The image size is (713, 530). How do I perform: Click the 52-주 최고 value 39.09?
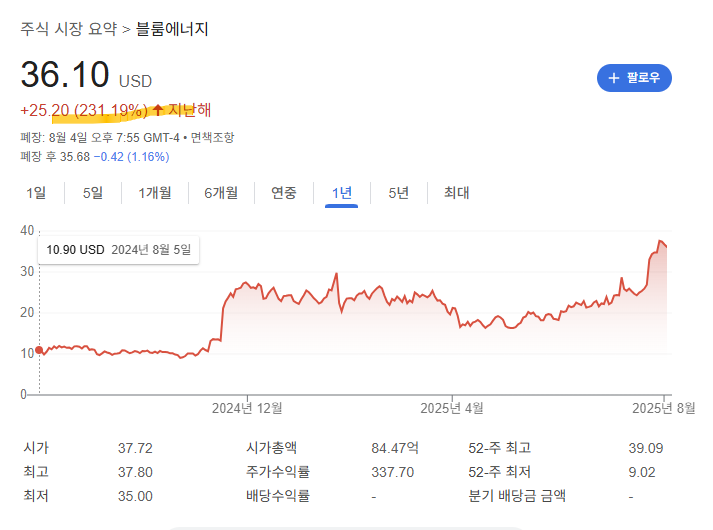click(646, 448)
